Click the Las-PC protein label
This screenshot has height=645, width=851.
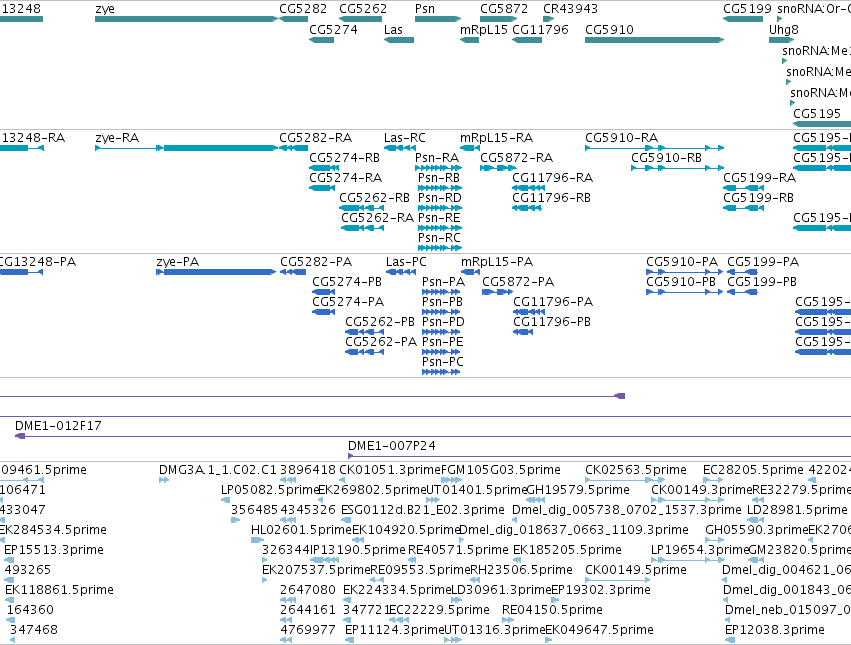click(406, 262)
